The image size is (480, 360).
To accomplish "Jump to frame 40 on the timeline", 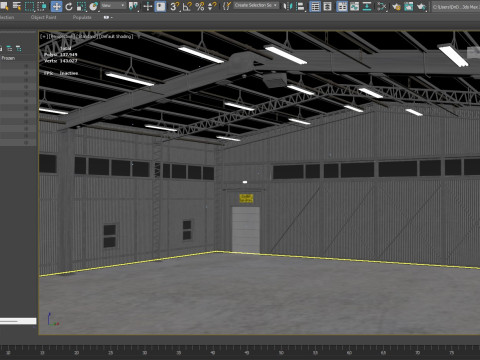I will 213,353.
